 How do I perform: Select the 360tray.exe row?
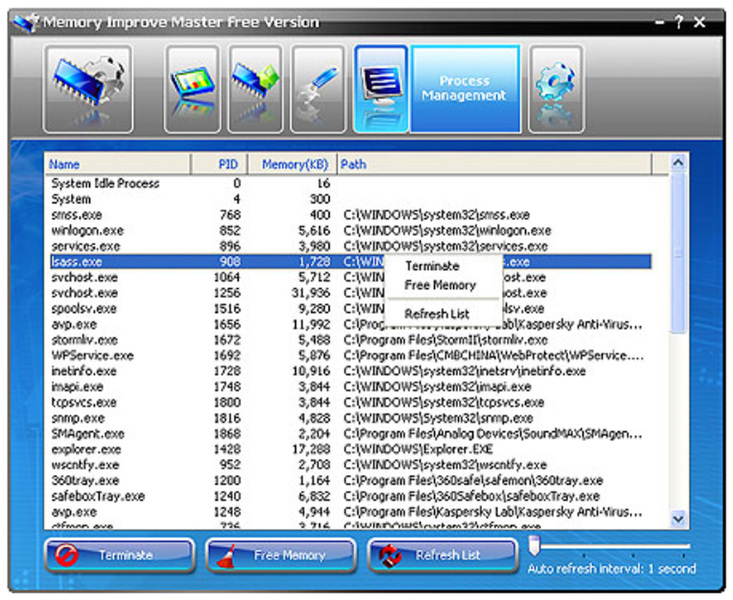click(351, 480)
